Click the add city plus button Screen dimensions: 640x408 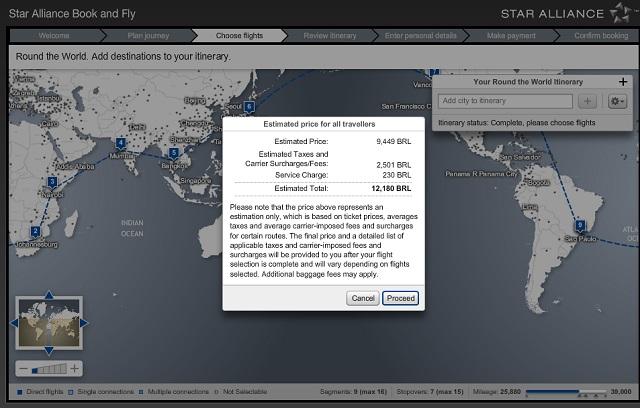pyautogui.click(x=587, y=101)
